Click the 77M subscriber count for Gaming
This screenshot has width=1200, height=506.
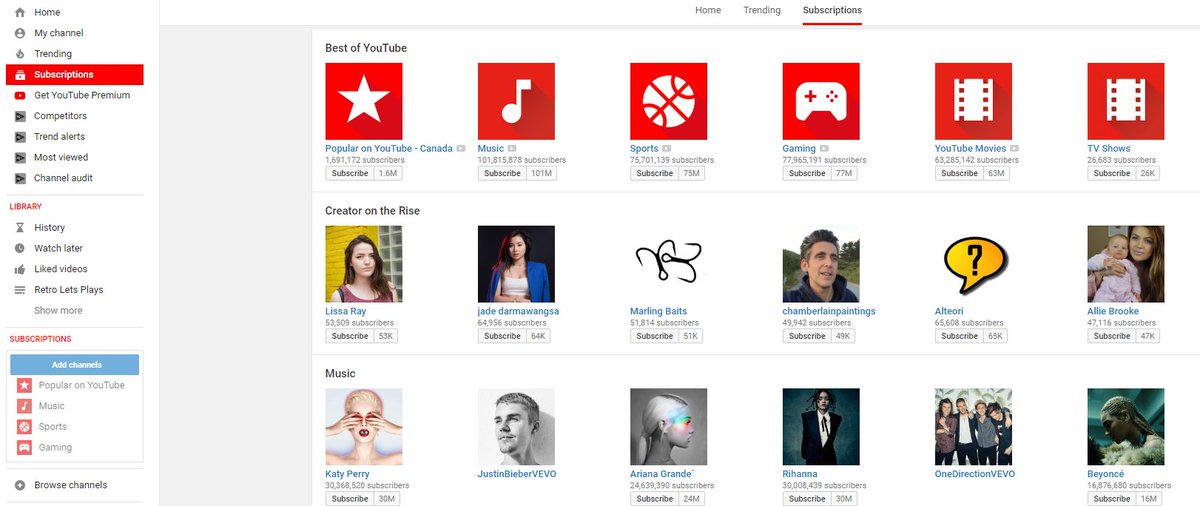pos(843,173)
